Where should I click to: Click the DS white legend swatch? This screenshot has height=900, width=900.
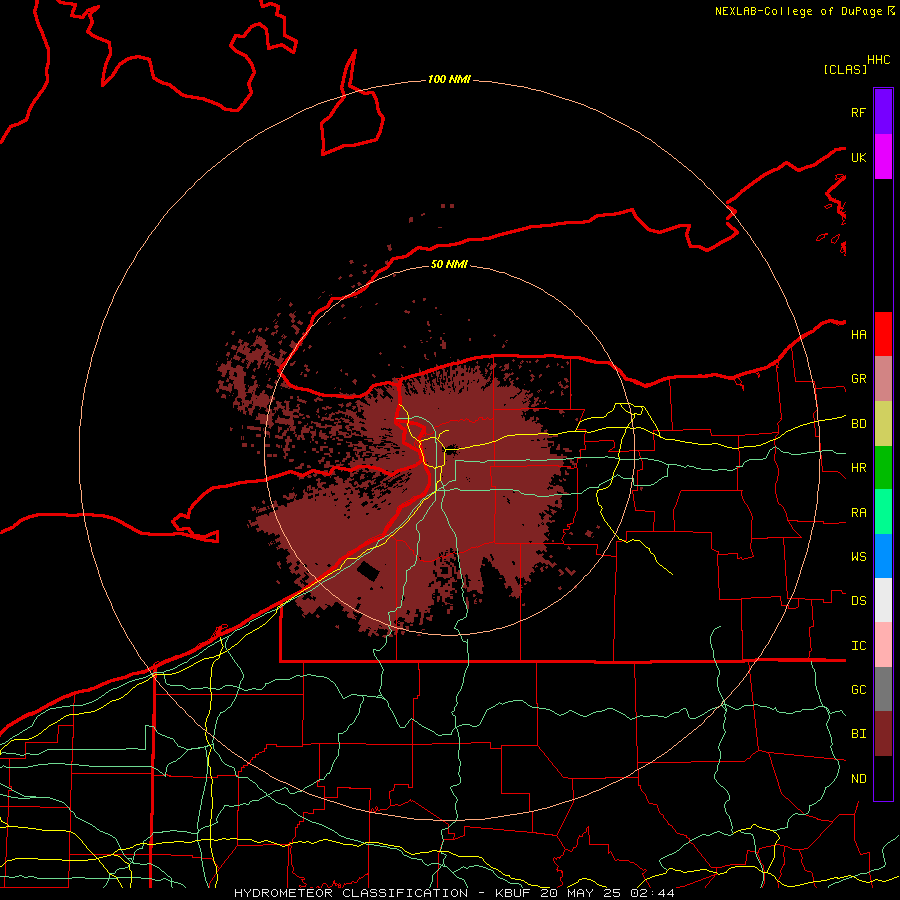coord(883,600)
